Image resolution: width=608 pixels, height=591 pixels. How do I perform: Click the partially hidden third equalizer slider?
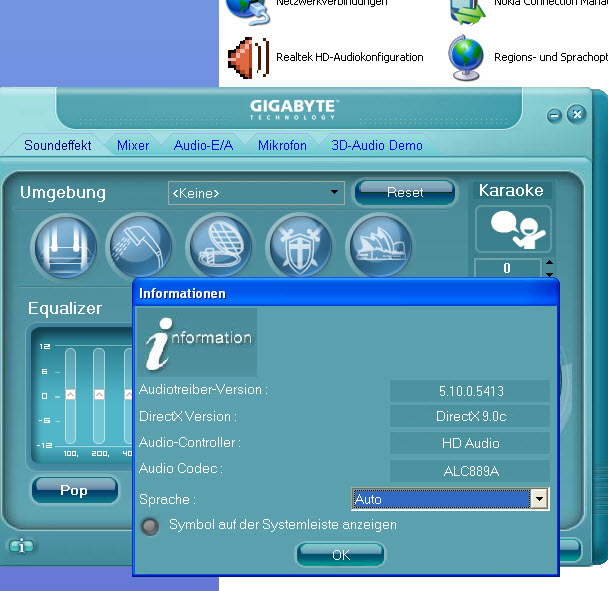pos(128,396)
